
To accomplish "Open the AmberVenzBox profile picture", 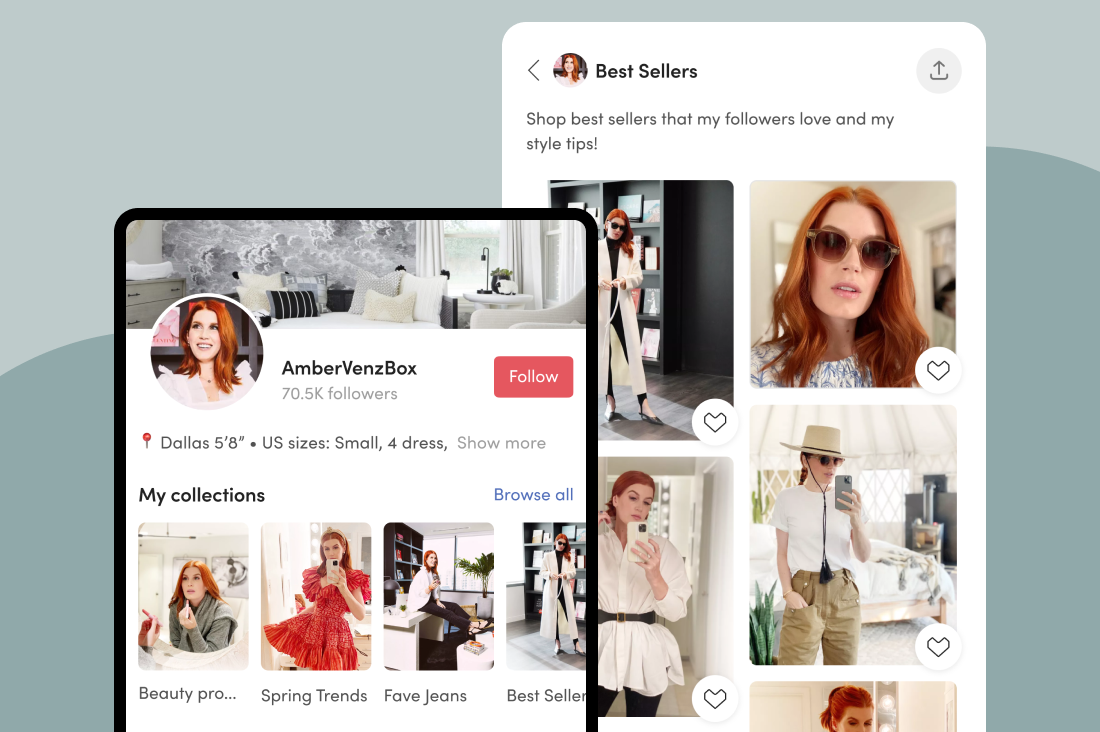I will click(x=207, y=352).
